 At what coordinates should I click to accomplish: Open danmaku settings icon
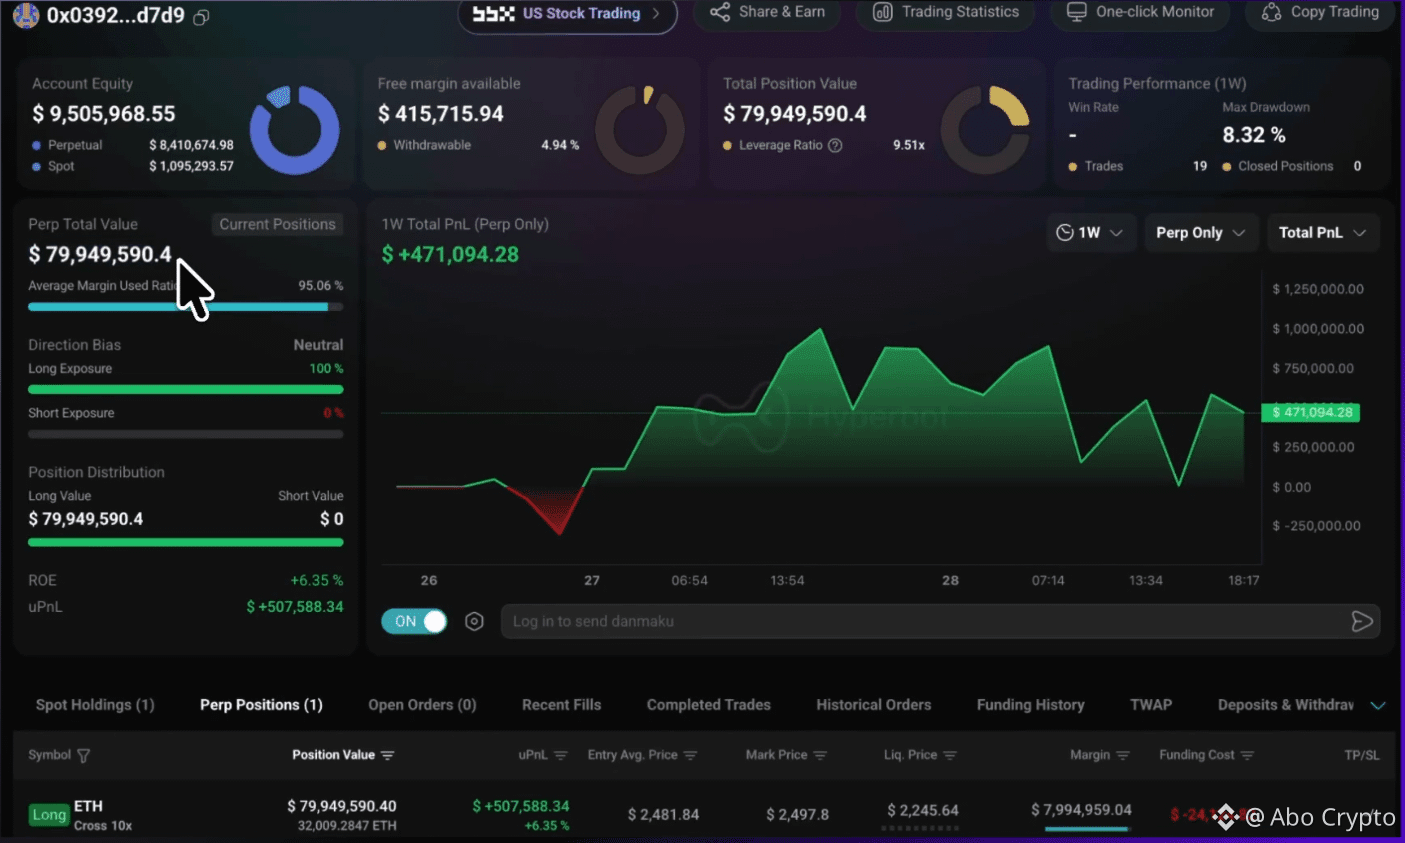[474, 621]
